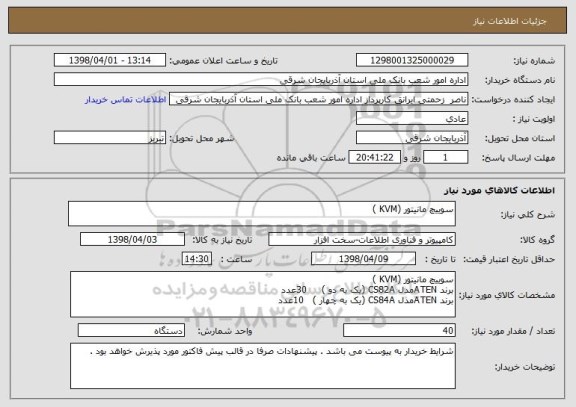Click the price validity date 1398/04/09
Screen dimensions: 576x407
[x=363, y=259]
